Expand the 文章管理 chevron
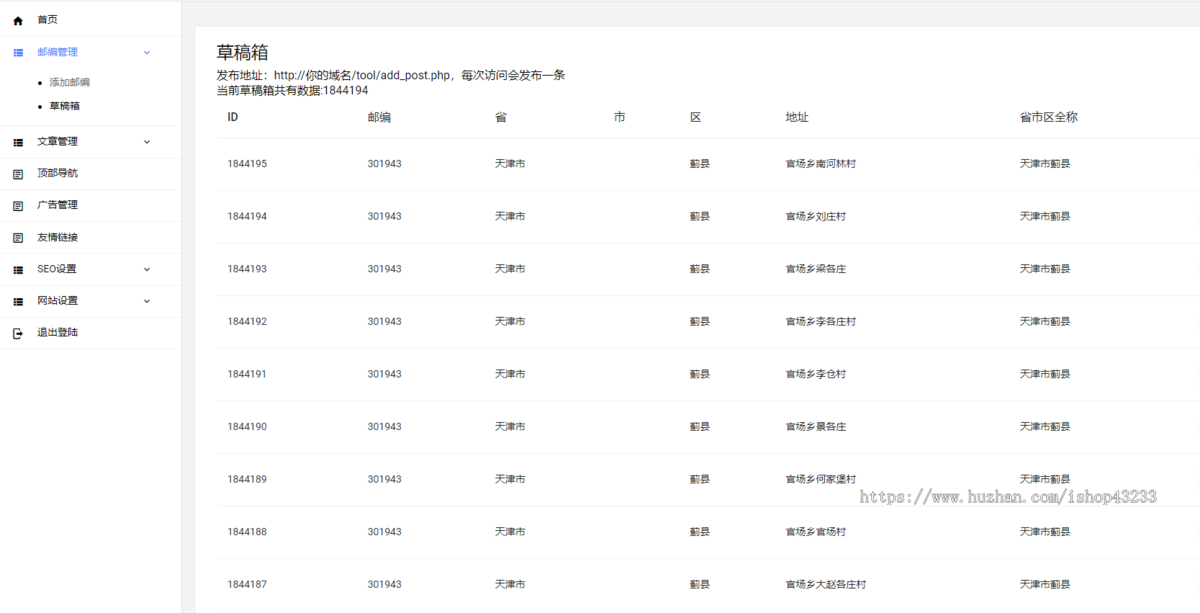Viewport: 1200px width, 613px height. [147, 142]
